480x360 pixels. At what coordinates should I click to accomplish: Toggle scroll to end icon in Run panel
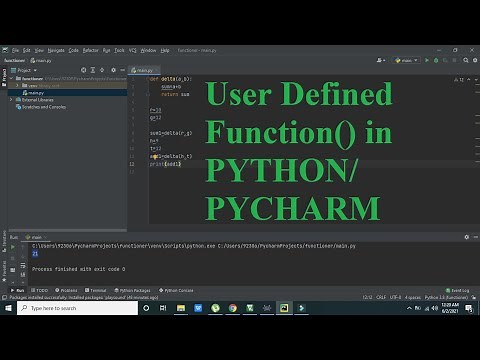tap(23, 274)
